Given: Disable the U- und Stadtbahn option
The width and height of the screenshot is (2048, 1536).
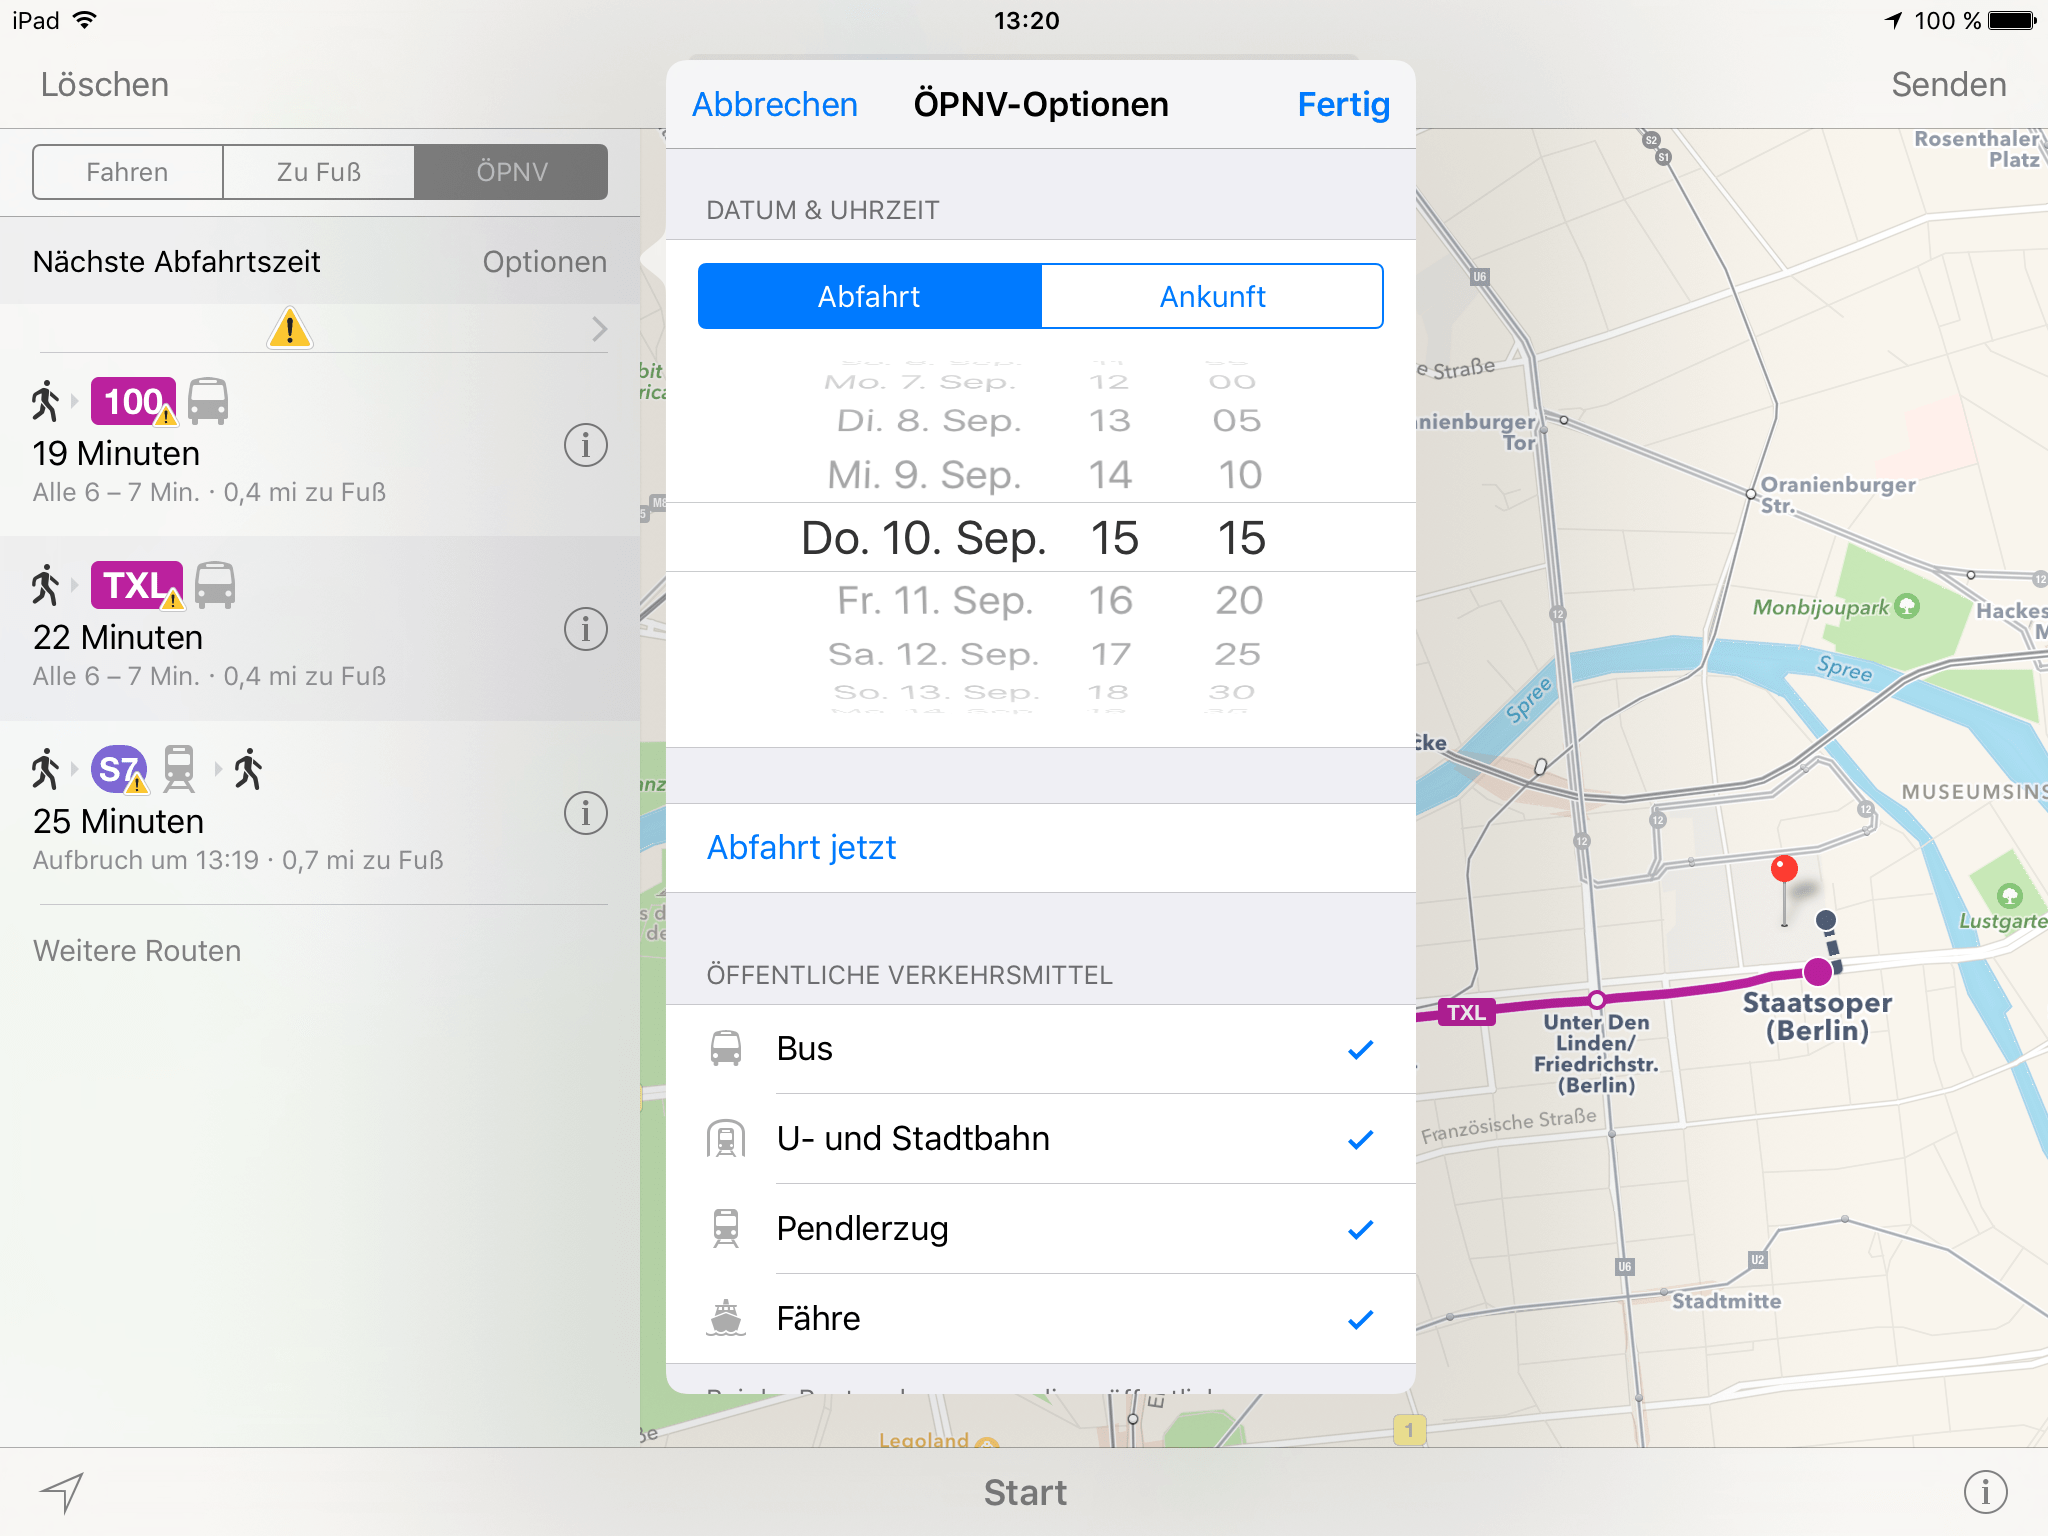Looking at the screenshot, I should tap(1360, 1139).
